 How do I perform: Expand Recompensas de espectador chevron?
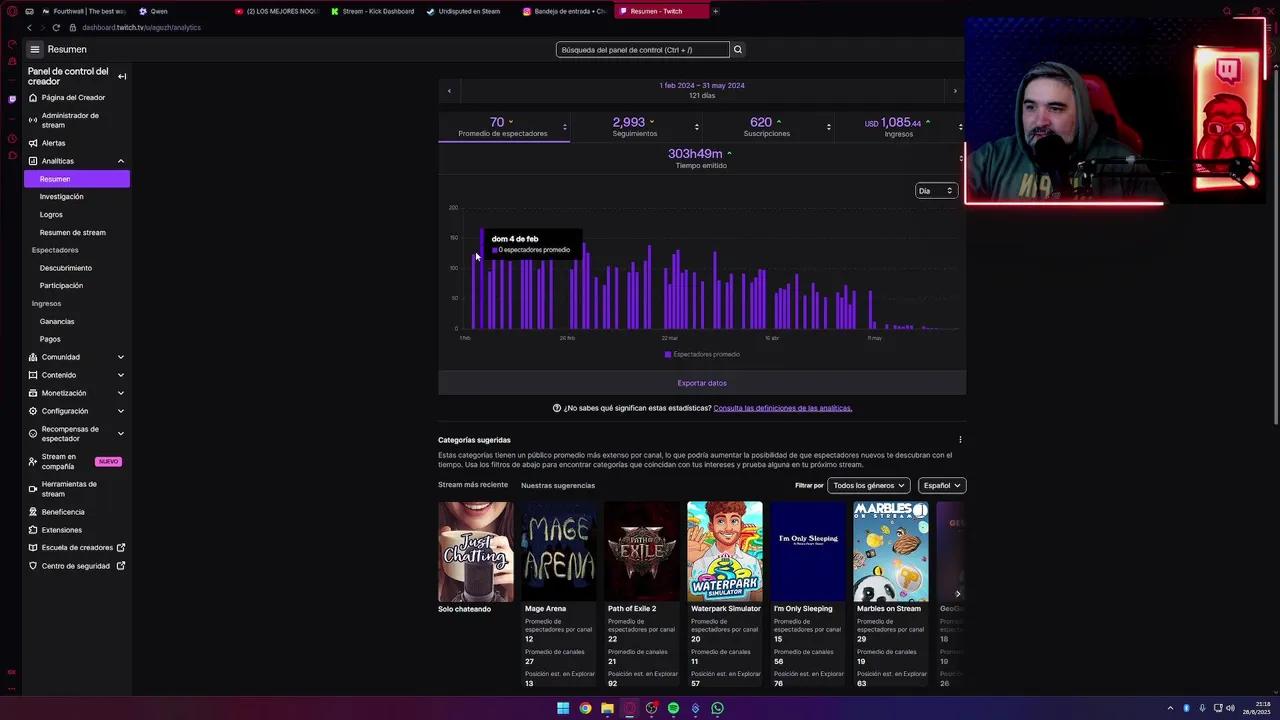(121, 434)
